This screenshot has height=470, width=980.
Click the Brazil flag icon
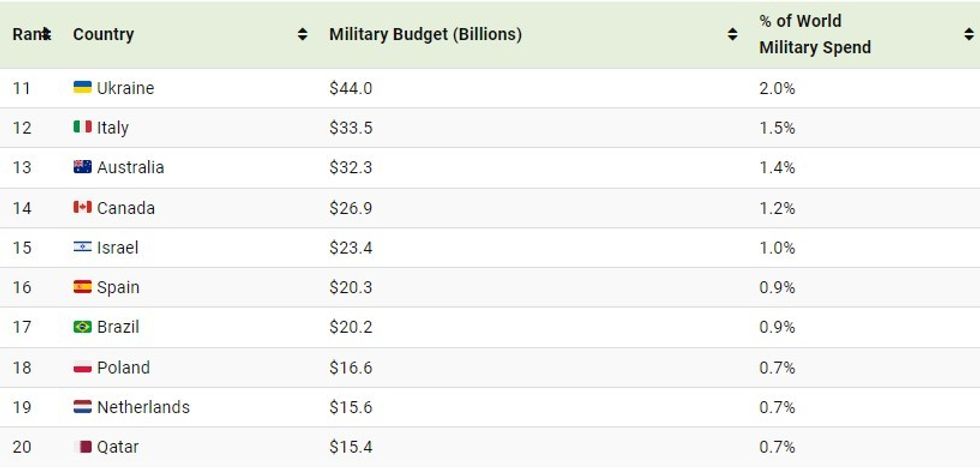[82, 327]
